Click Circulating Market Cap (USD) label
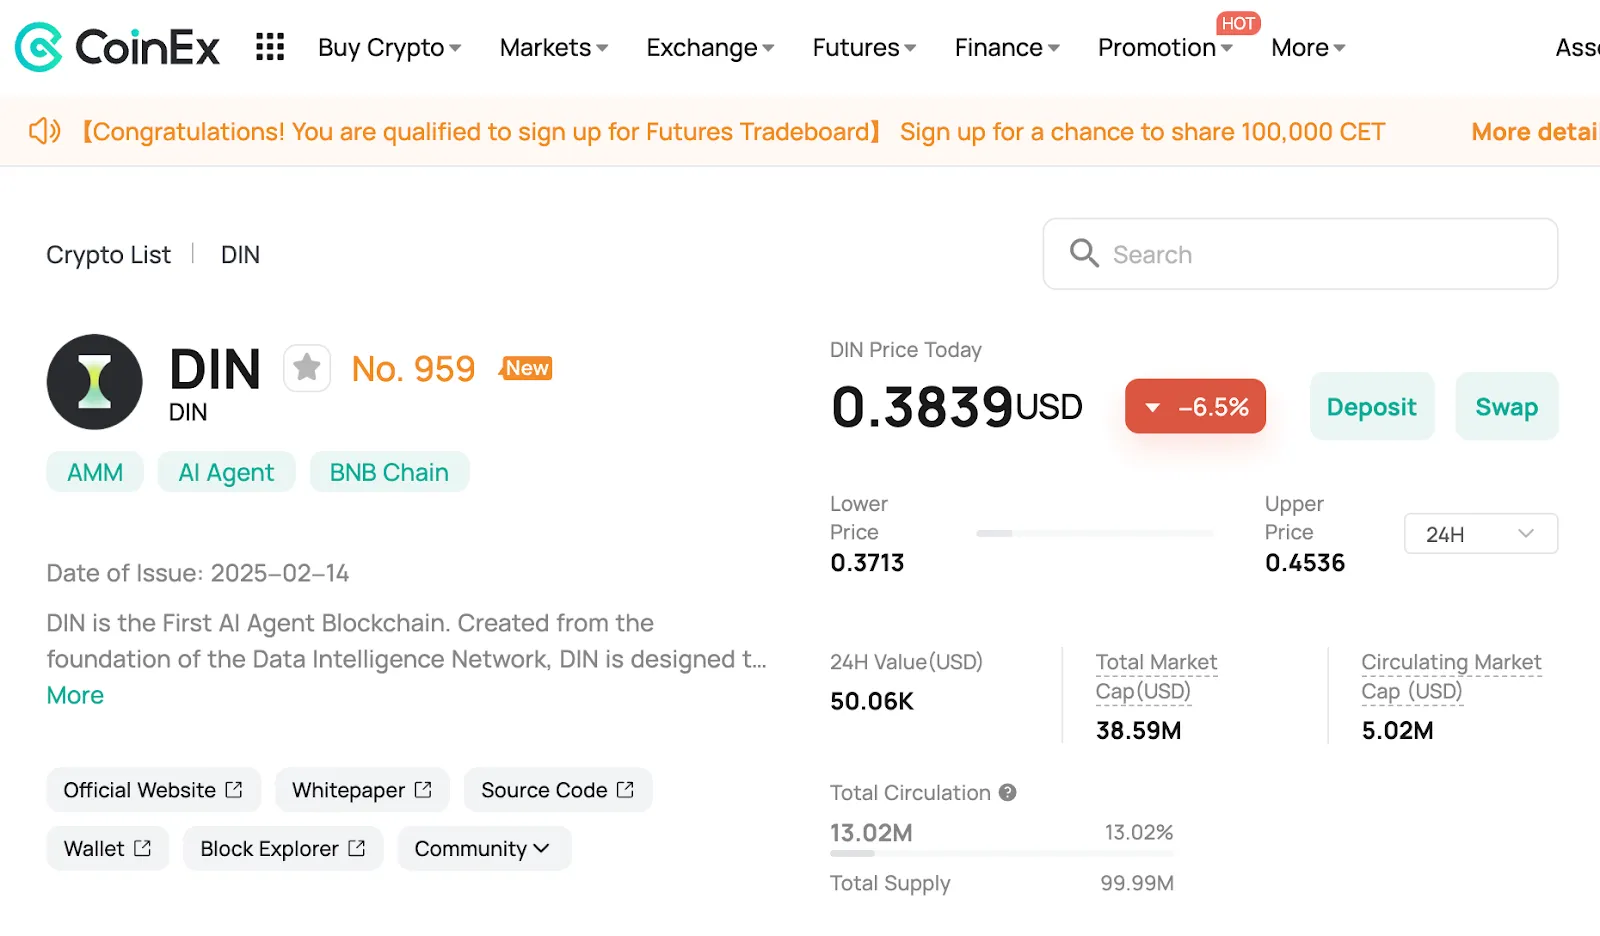1600x936 pixels. [x=1451, y=676]
